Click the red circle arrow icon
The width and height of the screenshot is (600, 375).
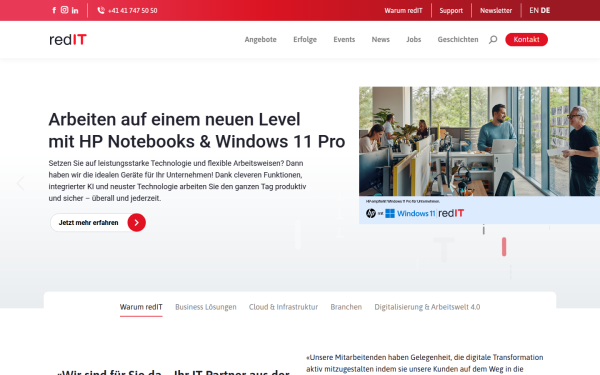tap(137, 223)
